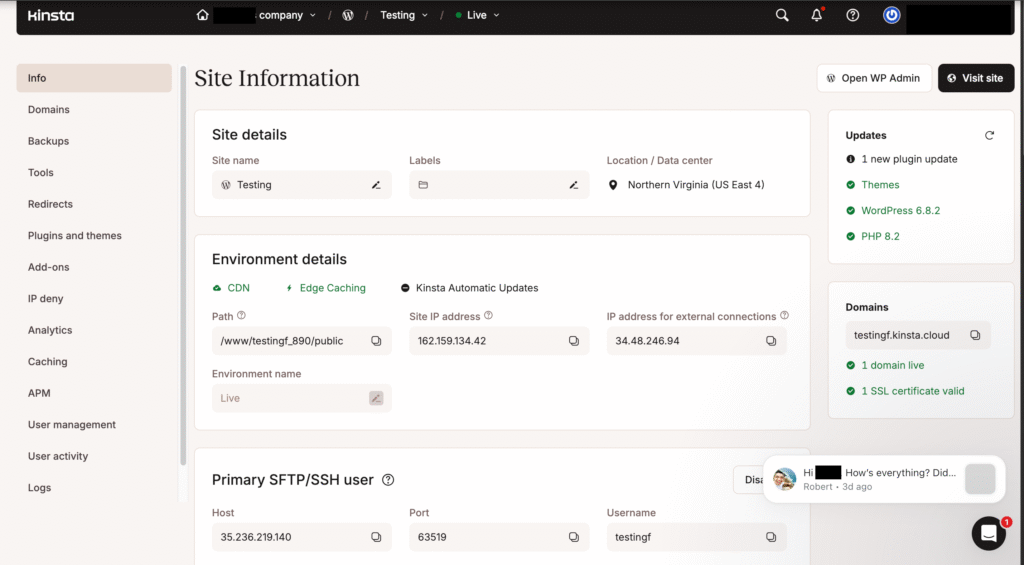
Task: Click the Visit site button
Action: click(x=975, y=78)
